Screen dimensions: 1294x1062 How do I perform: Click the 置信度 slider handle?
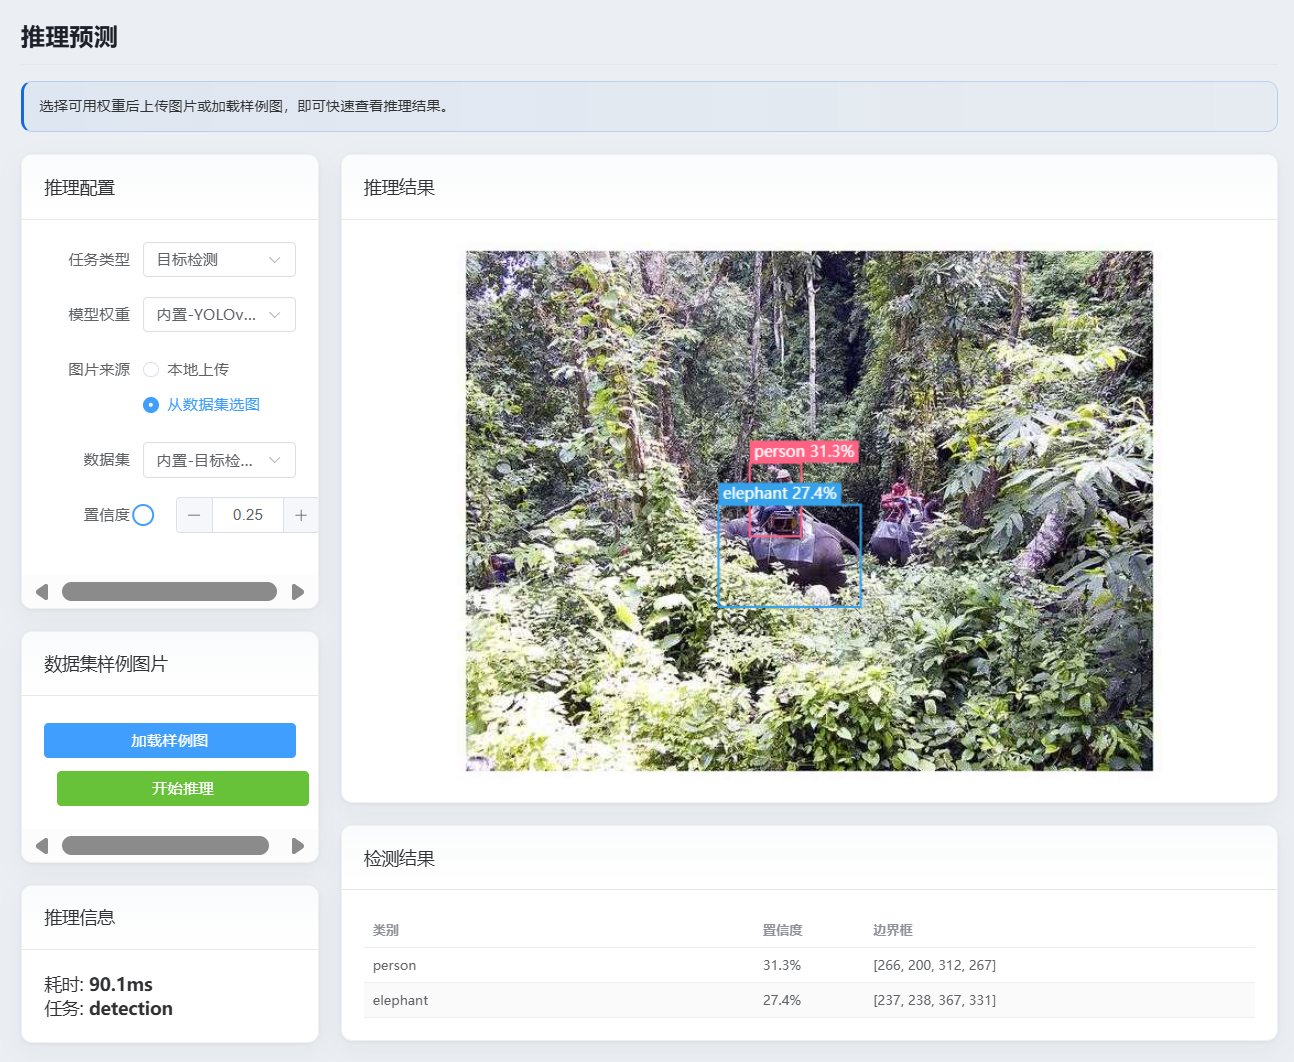[143, 515]
